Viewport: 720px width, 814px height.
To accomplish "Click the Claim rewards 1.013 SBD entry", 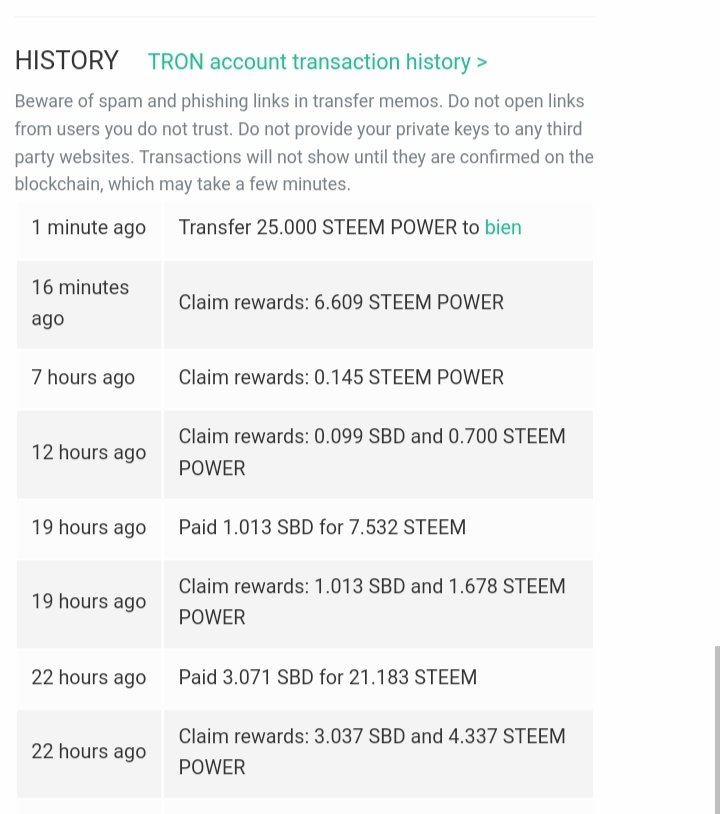I will tap(371, 601).
